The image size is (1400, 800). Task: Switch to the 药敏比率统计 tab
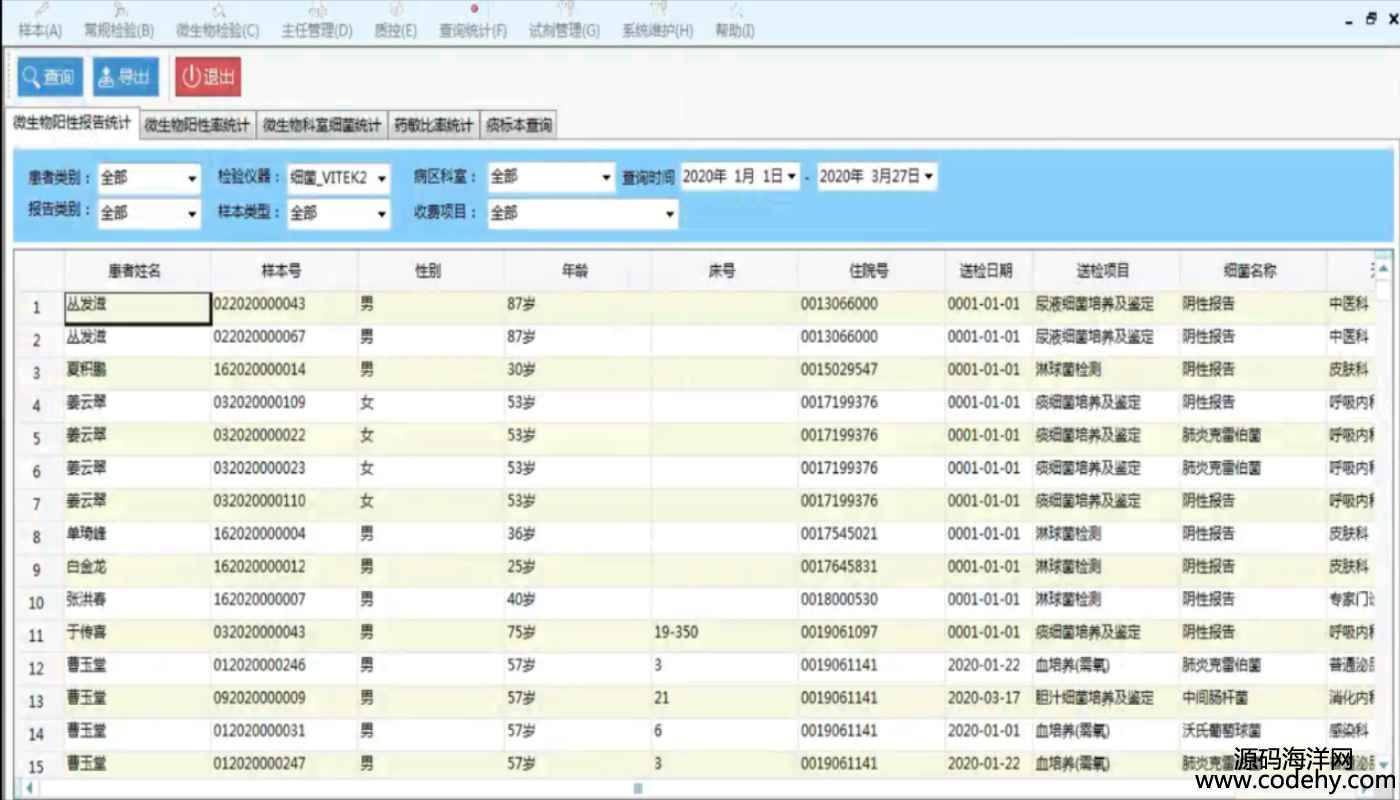pyautogui.click(x=433, y=125)
